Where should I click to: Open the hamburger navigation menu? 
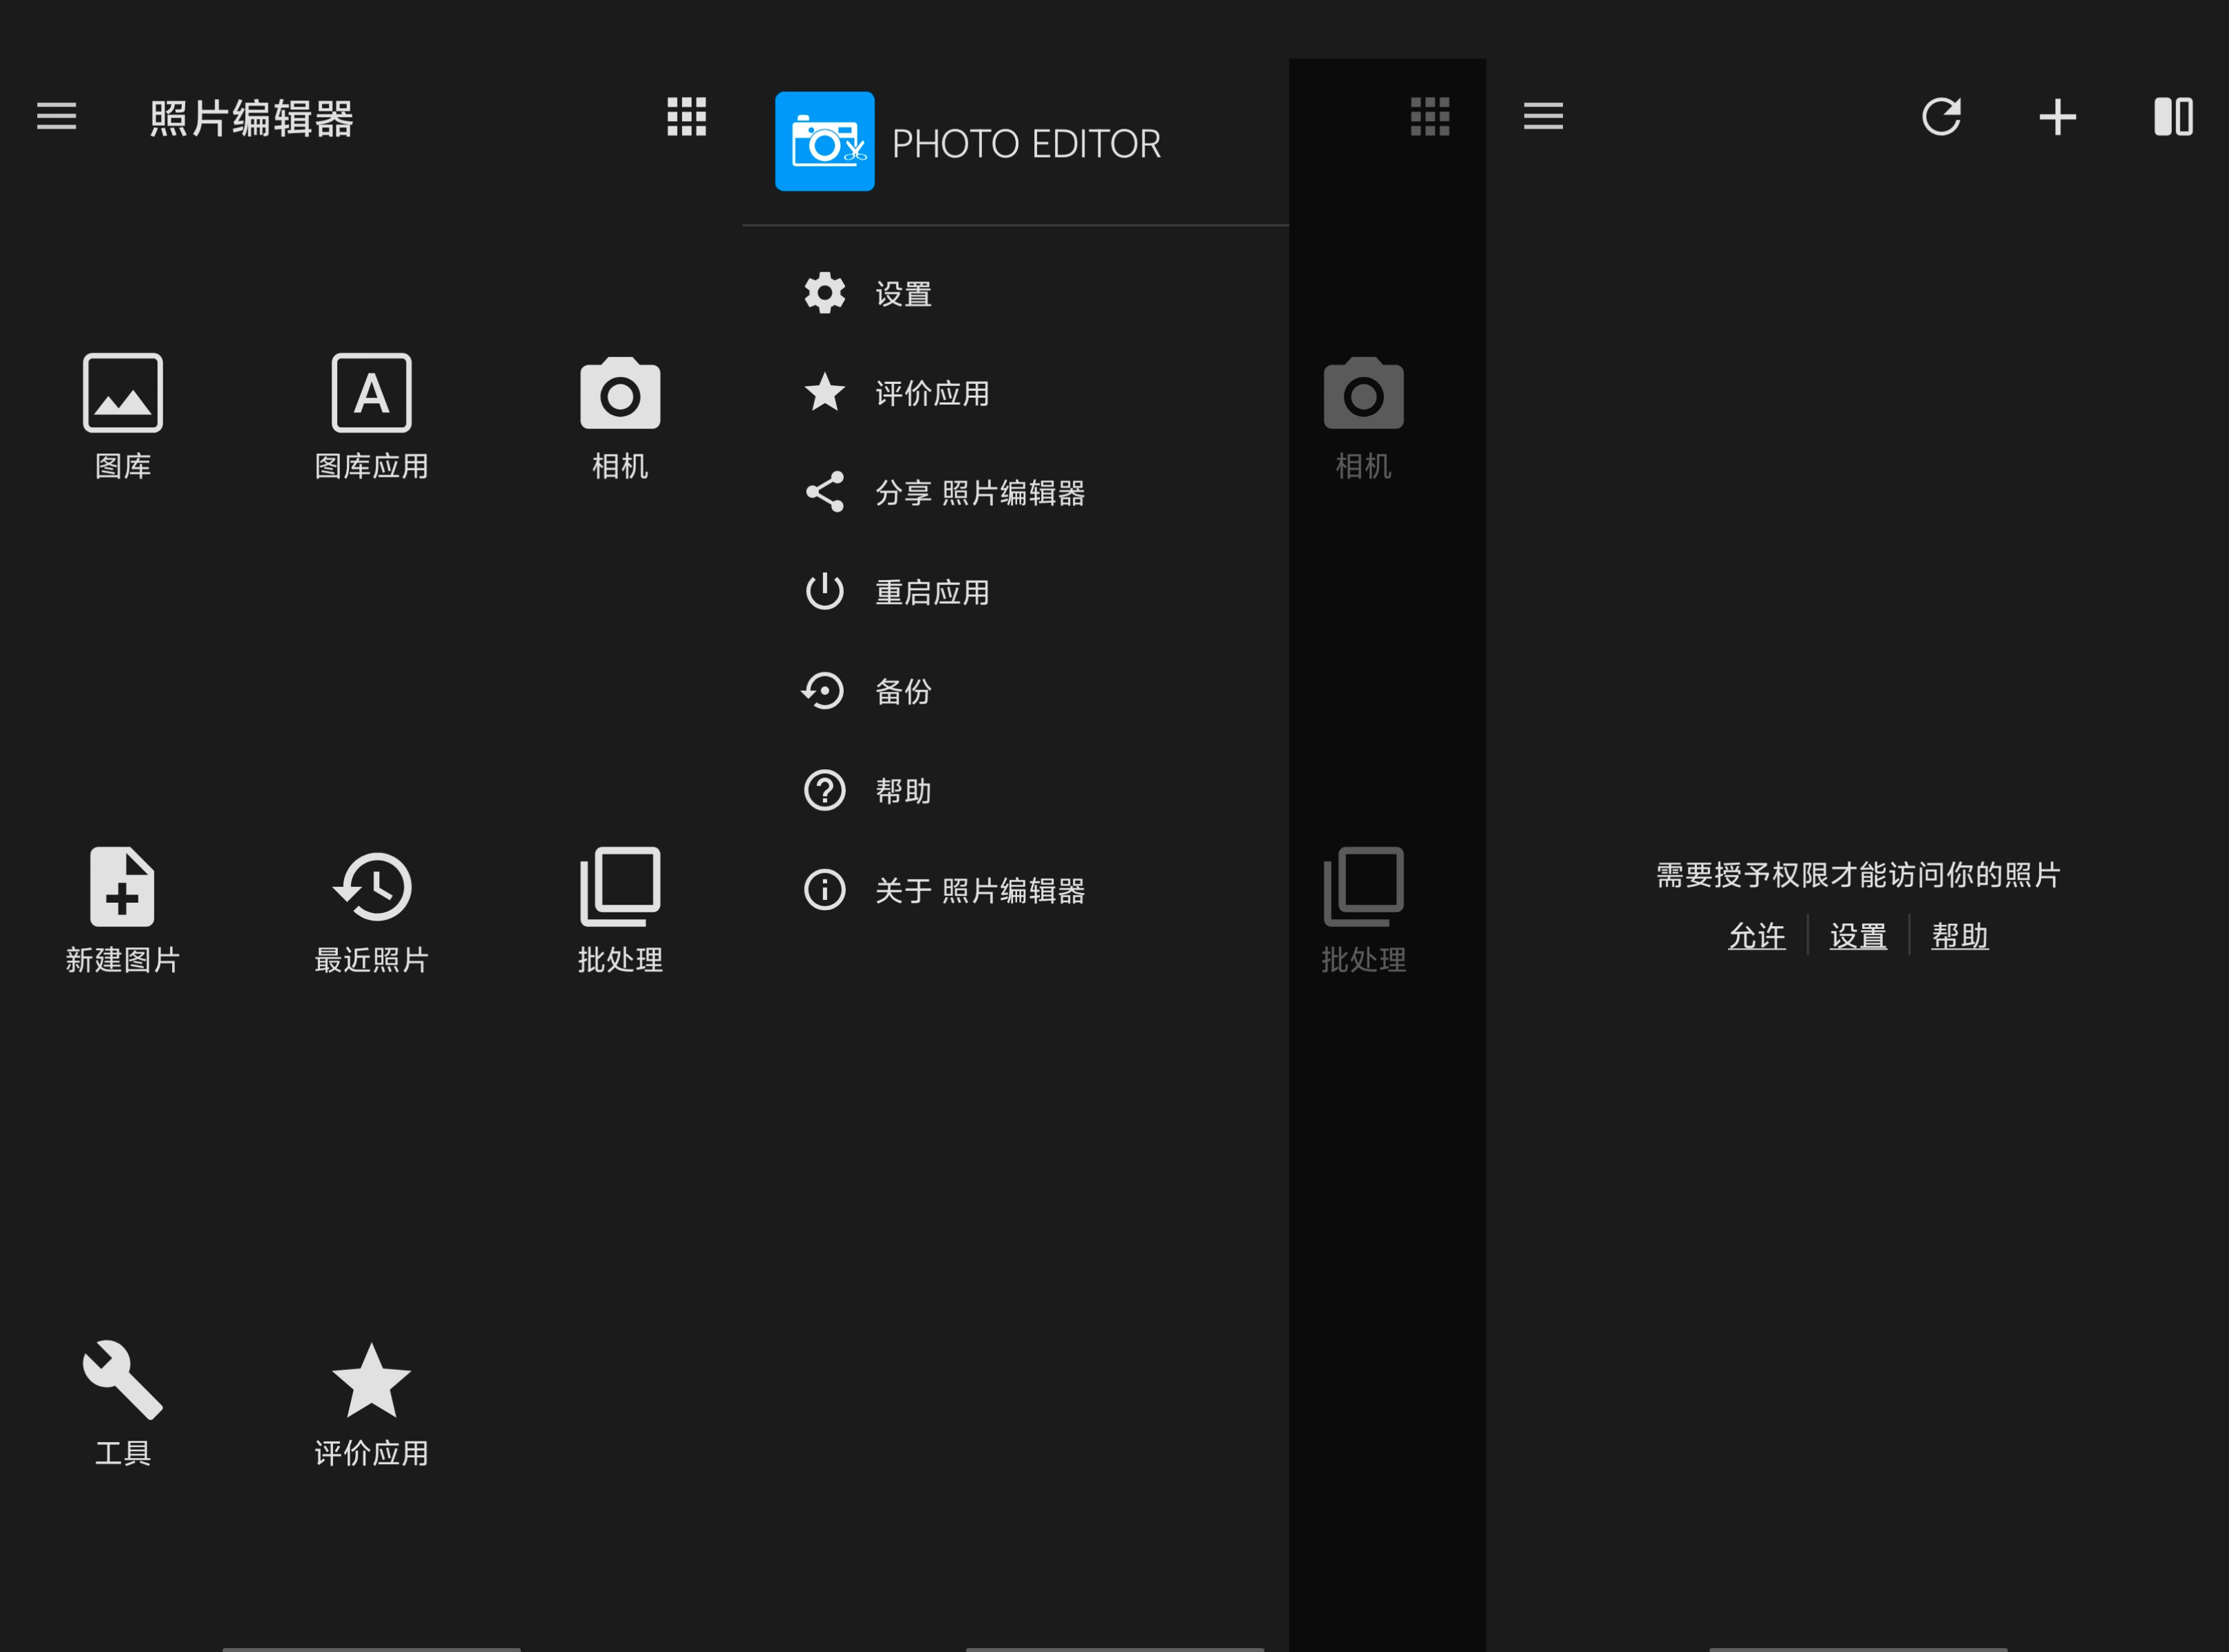[x=57, y=117]
